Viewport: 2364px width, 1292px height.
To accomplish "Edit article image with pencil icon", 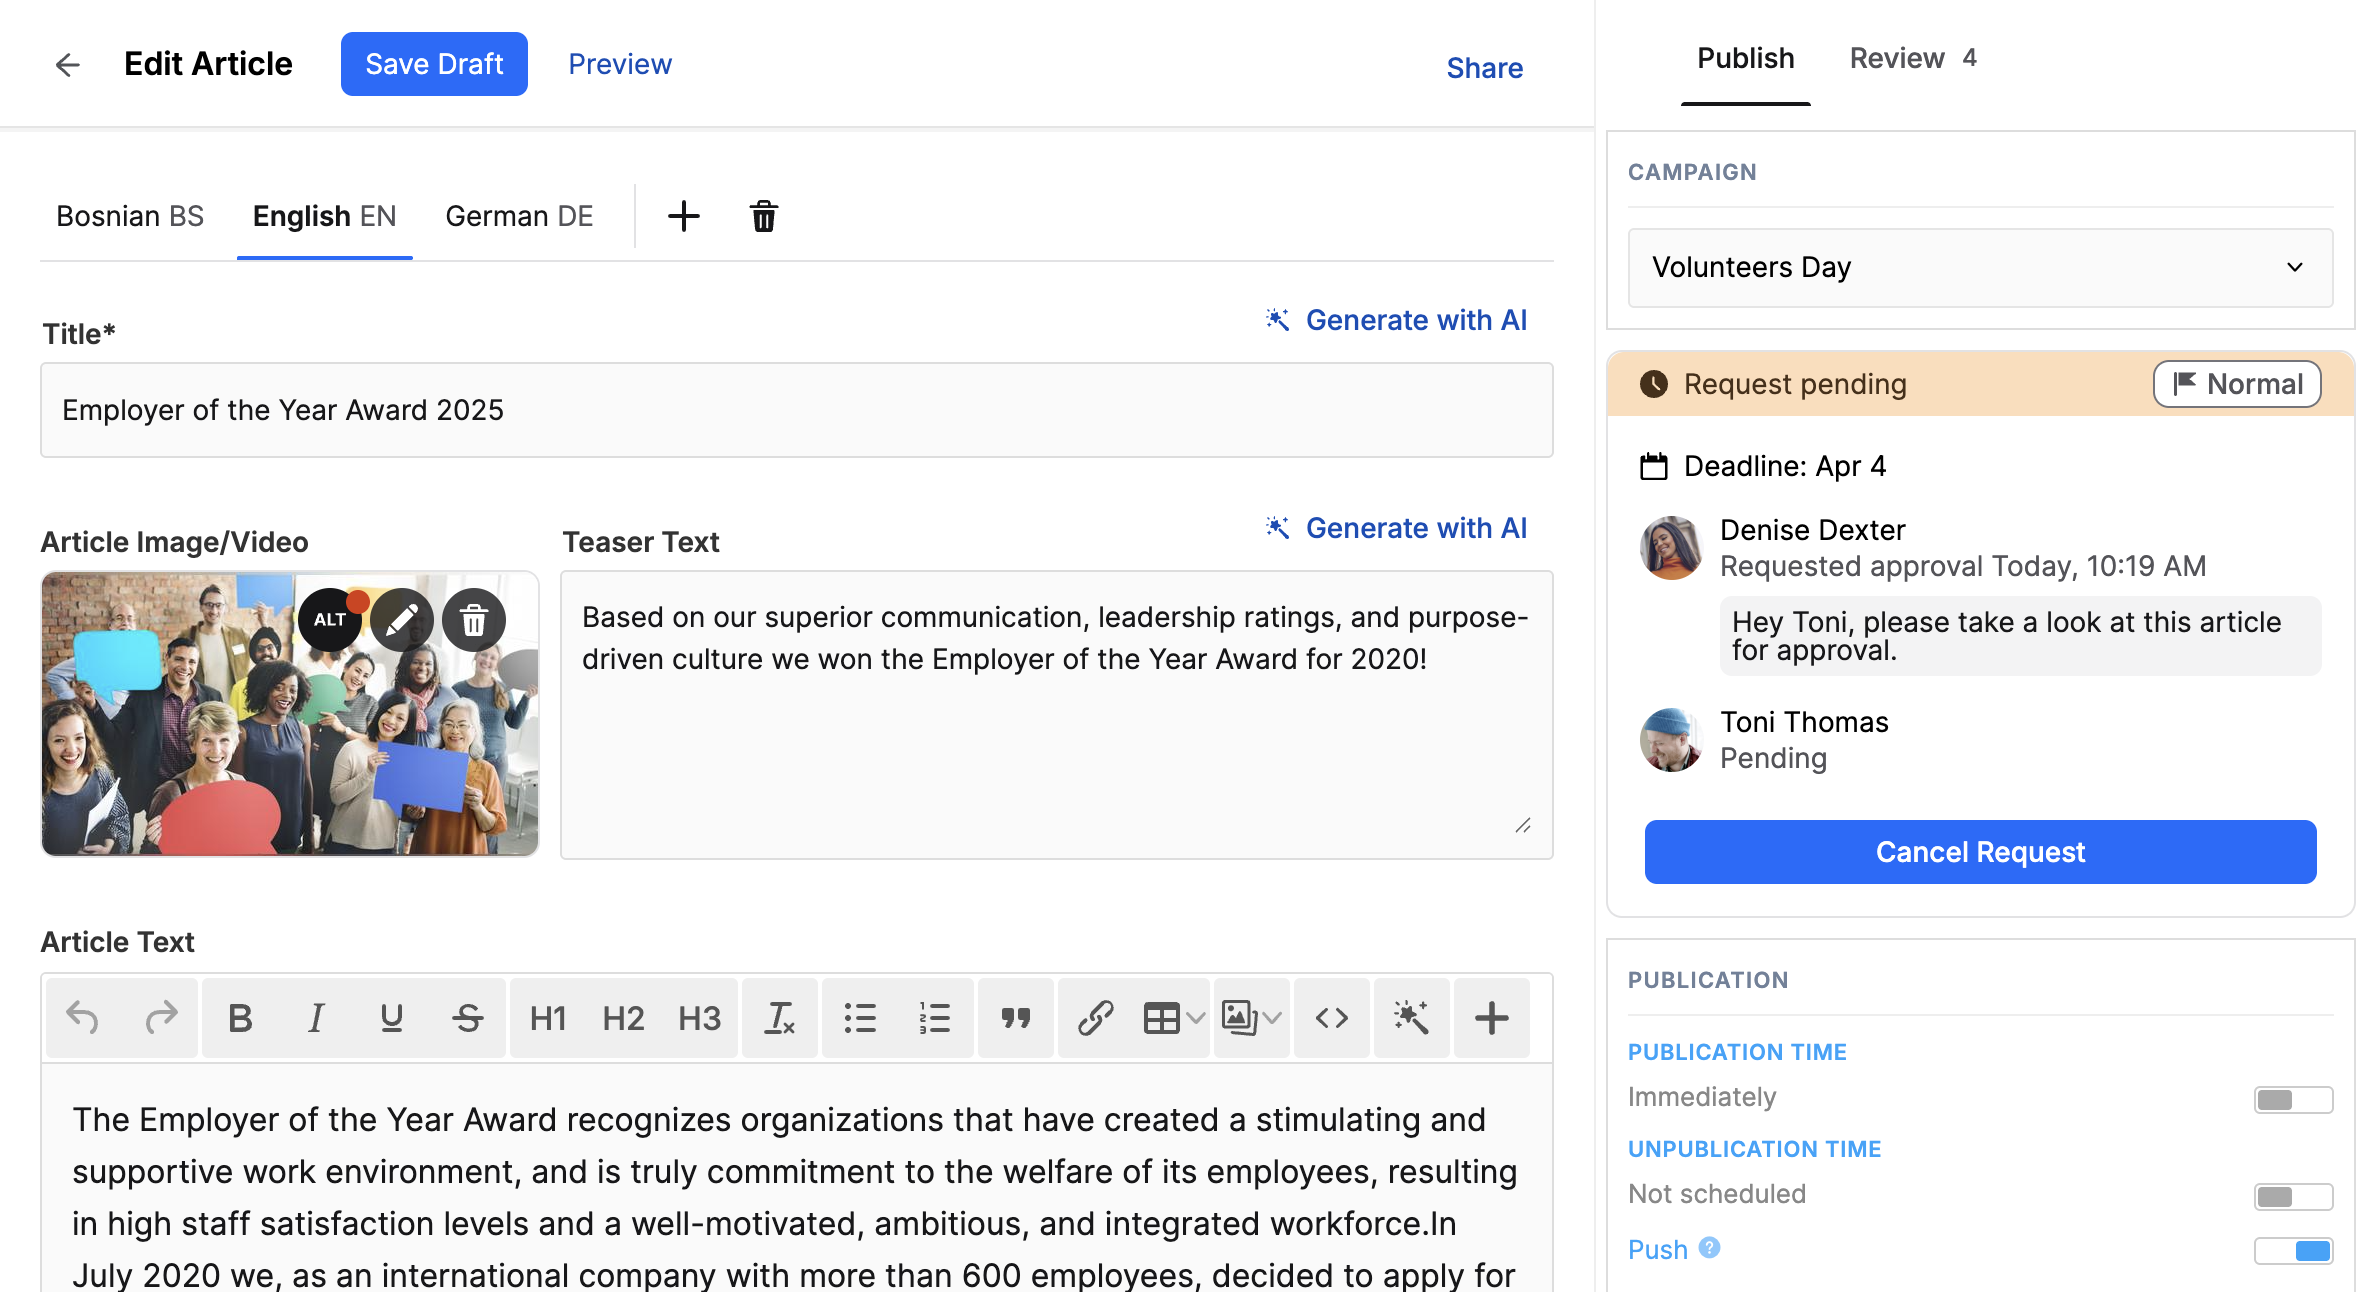I will (402, 620).
